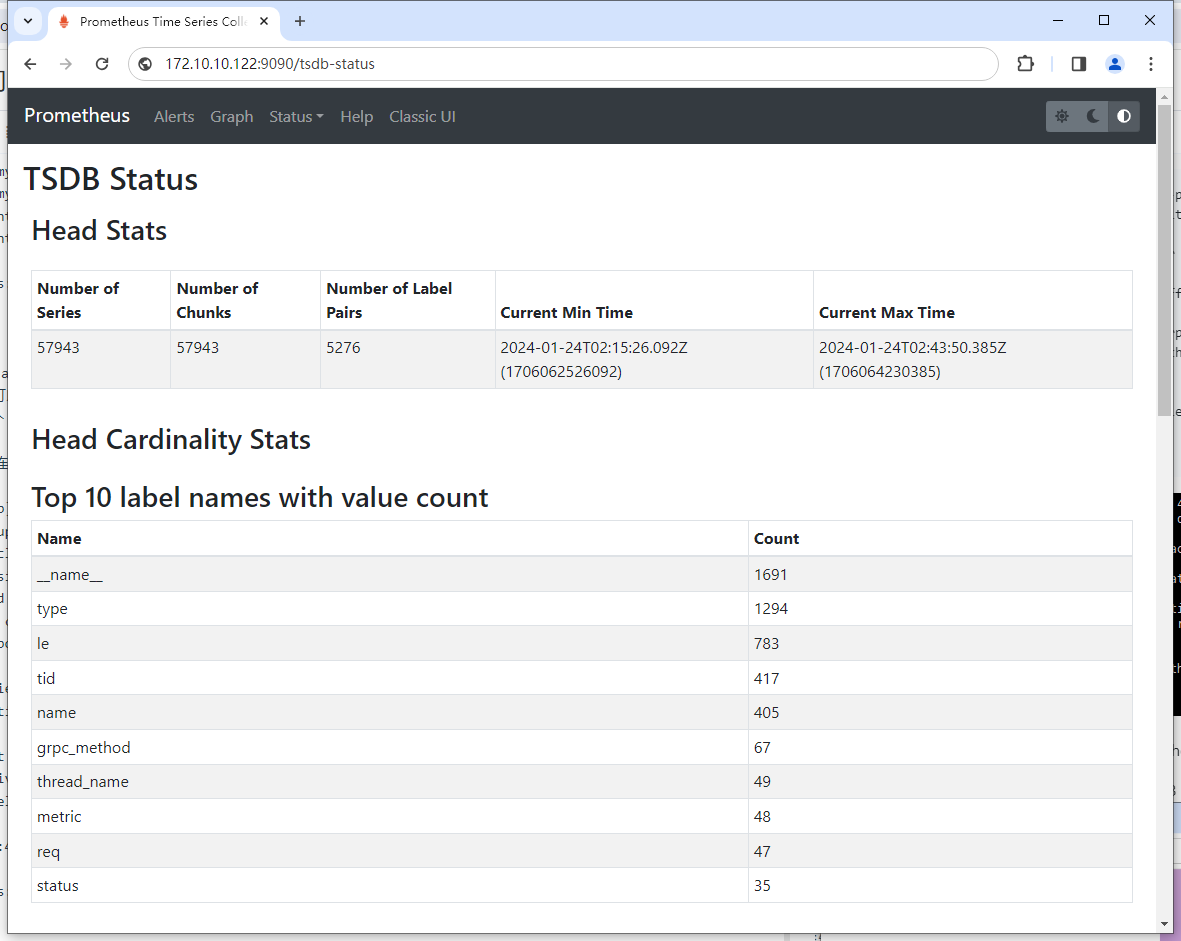Click the address bar URL field
Image resolution: width=1181 pixels, height=941 pixels.
click(x=563, y=64)
